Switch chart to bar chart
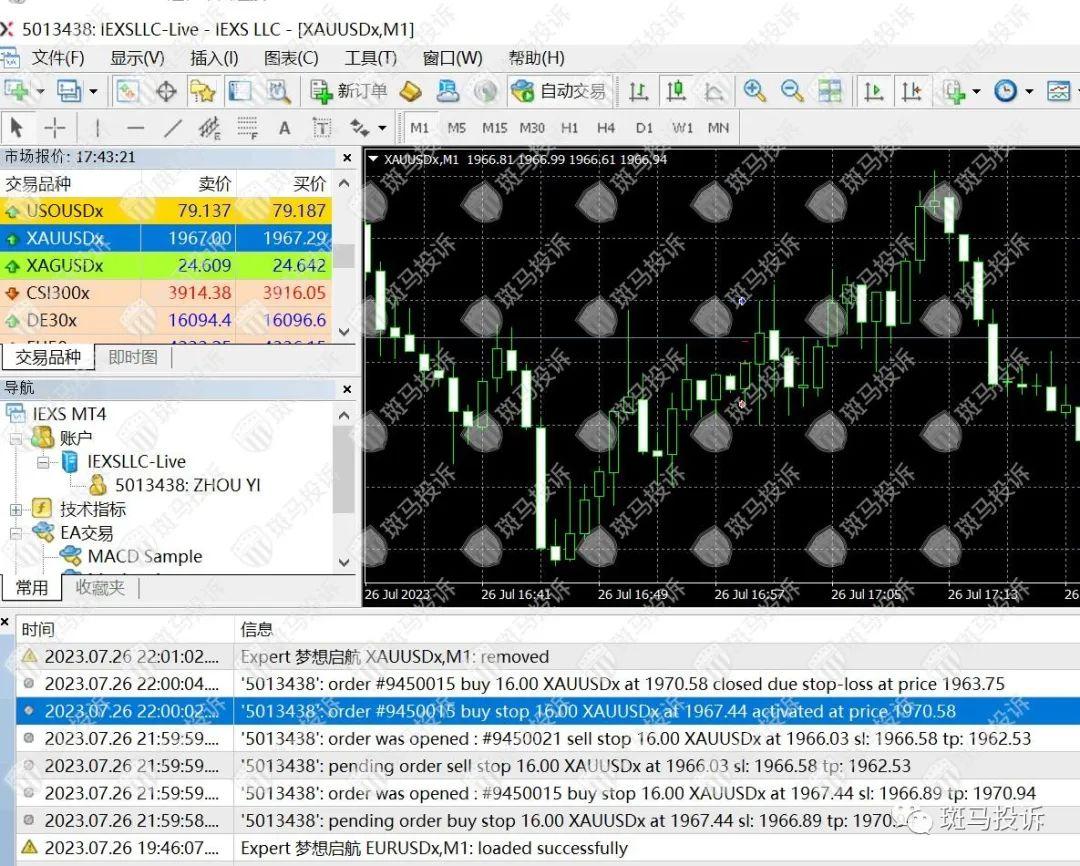Screen dimensions: 1080x866 [x=638, y=91]
